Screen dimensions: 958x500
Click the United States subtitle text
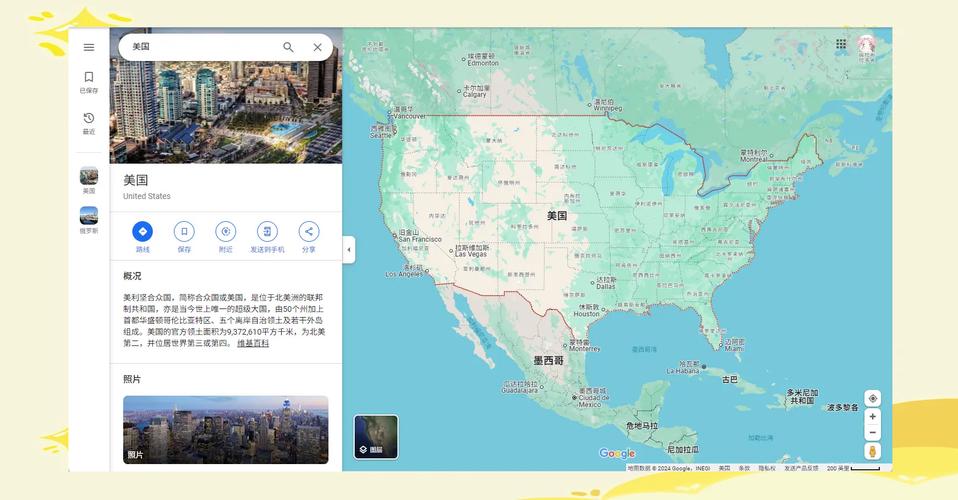[147, 196]
